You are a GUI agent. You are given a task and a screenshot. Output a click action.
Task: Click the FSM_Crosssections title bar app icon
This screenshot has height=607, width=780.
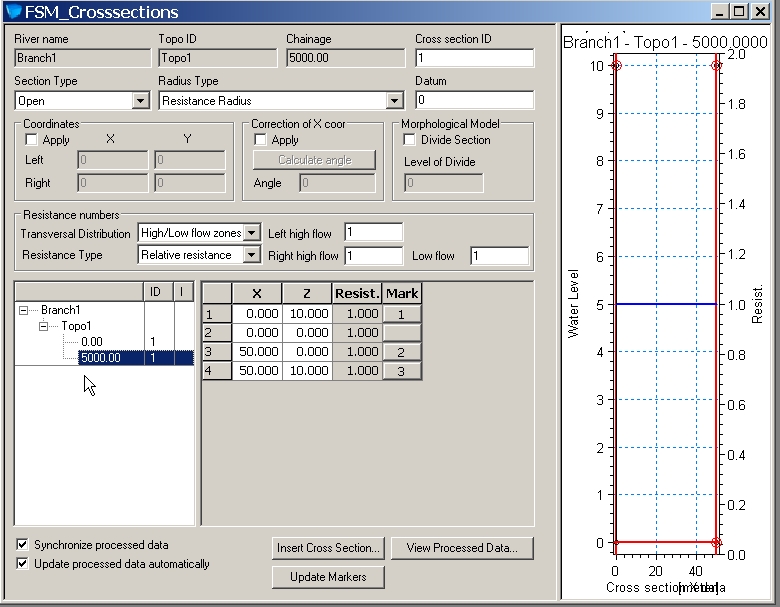(x=13, y=12)
